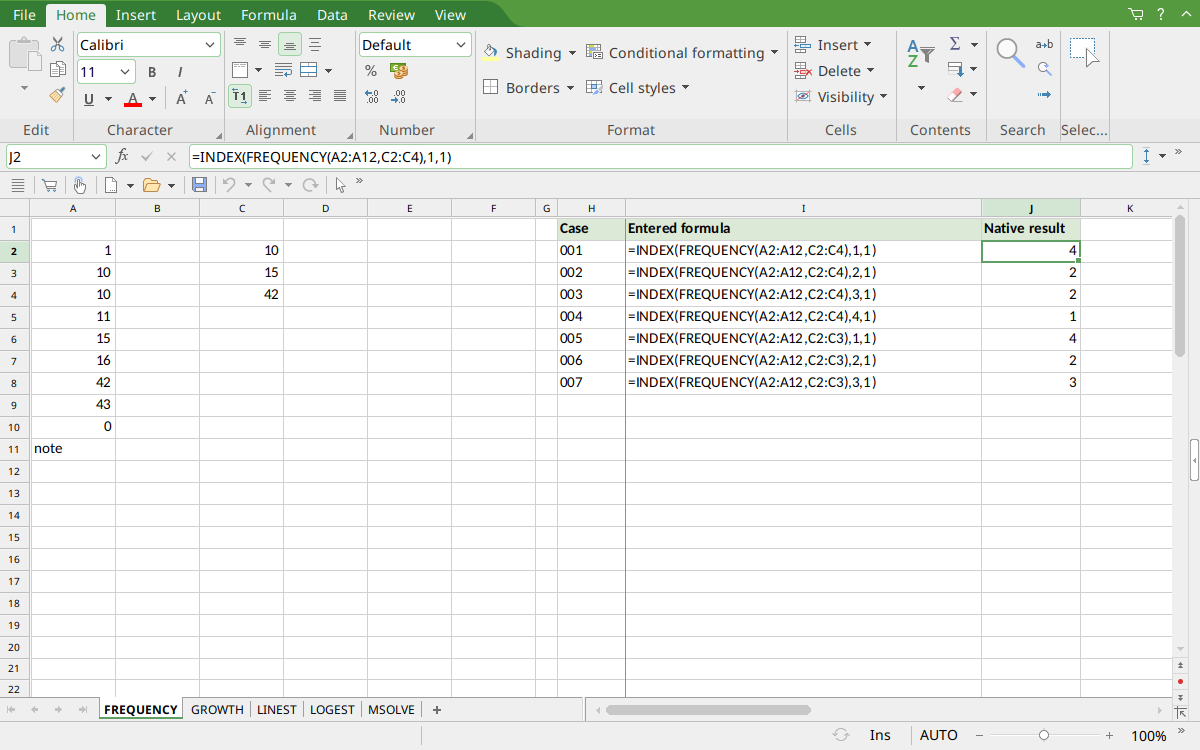The image size is (1200, 750).
Task: Click the percent number format icon
Action: 371,70
